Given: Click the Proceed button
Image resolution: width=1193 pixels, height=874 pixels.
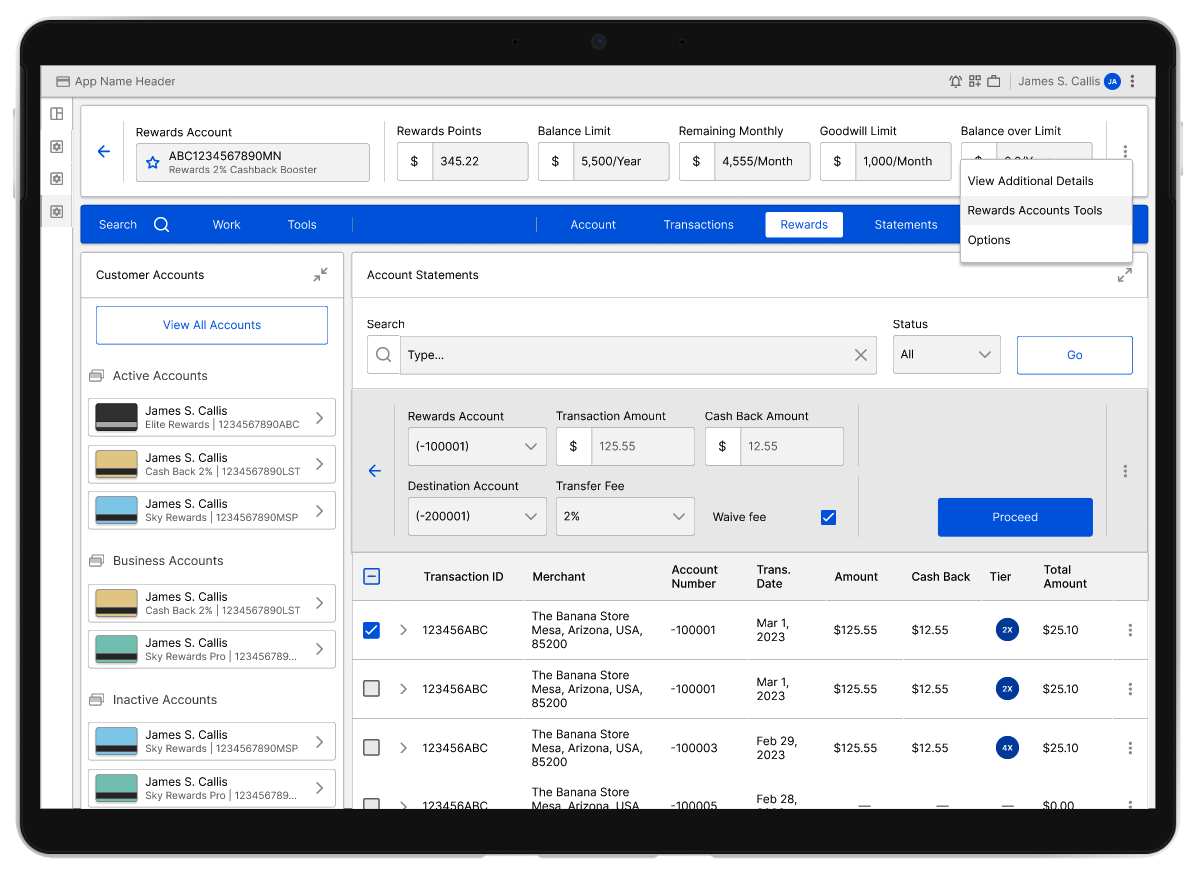Looking at the screenshot, I should pos(1014,517).
